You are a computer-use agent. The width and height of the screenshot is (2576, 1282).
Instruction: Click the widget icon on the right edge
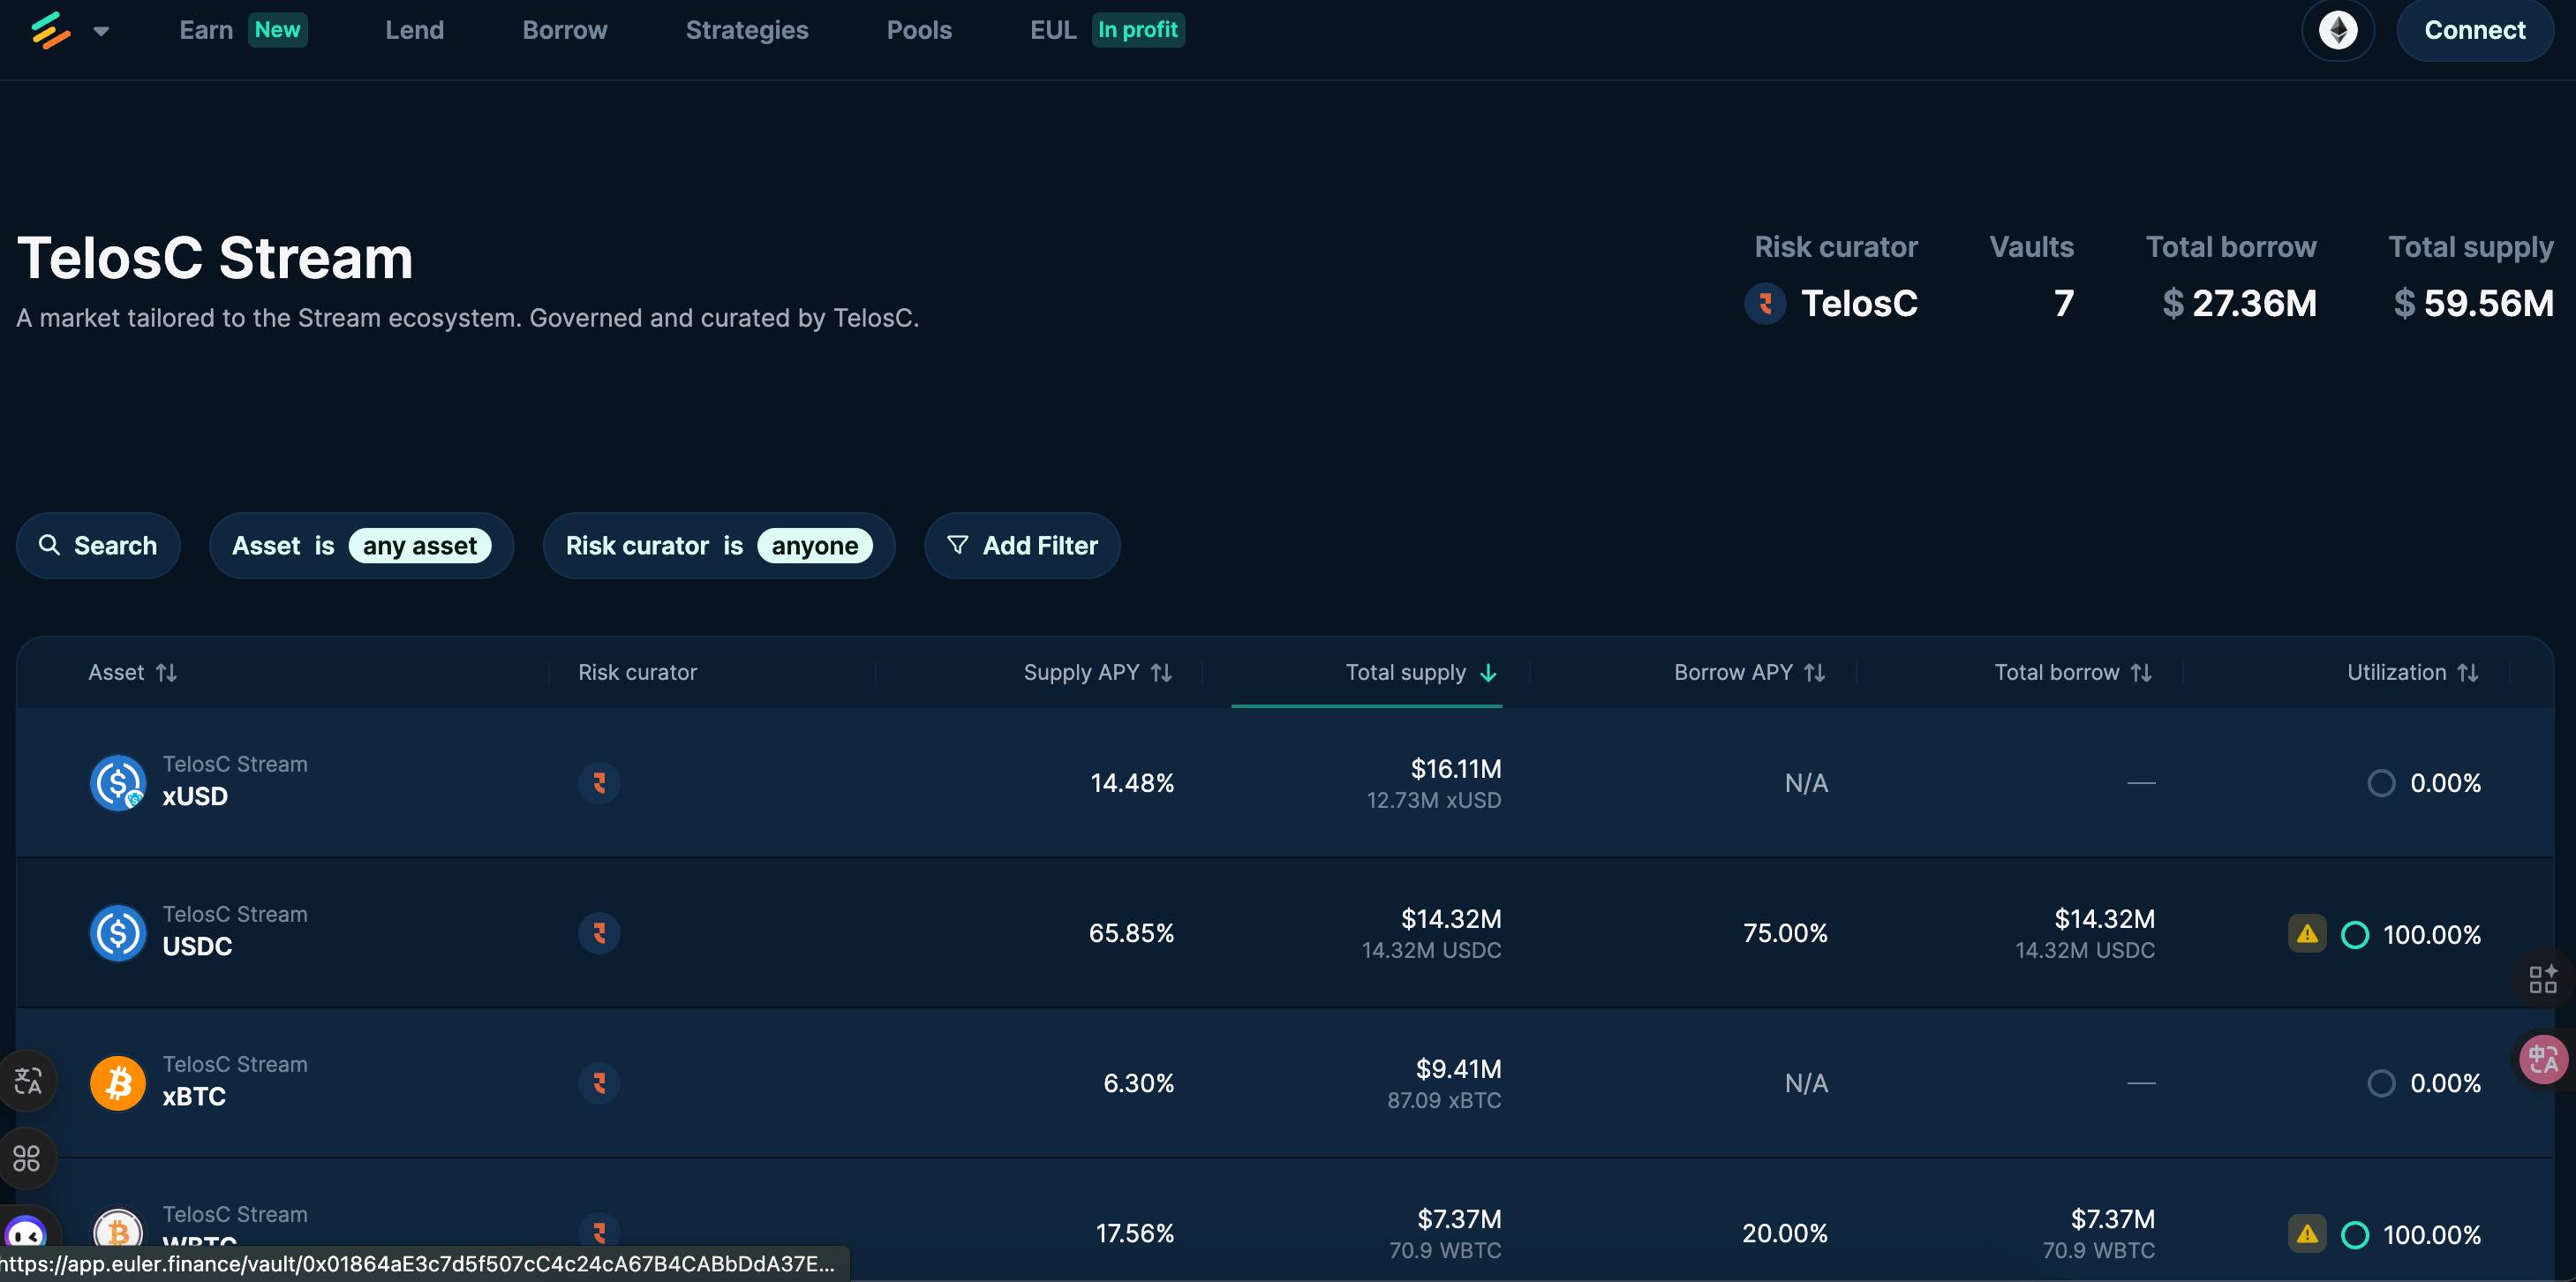point(2543,980)
